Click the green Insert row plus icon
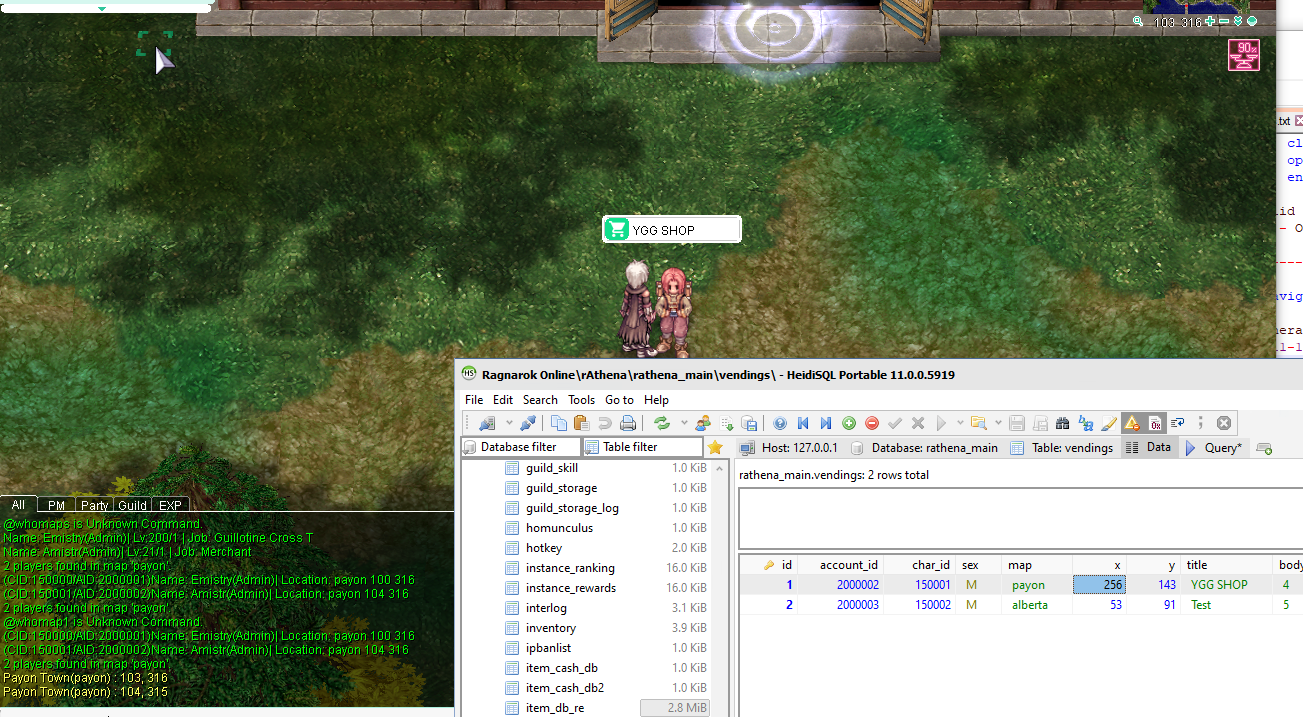This screenshot has width=1303, height=717. (x=849, y=423)
